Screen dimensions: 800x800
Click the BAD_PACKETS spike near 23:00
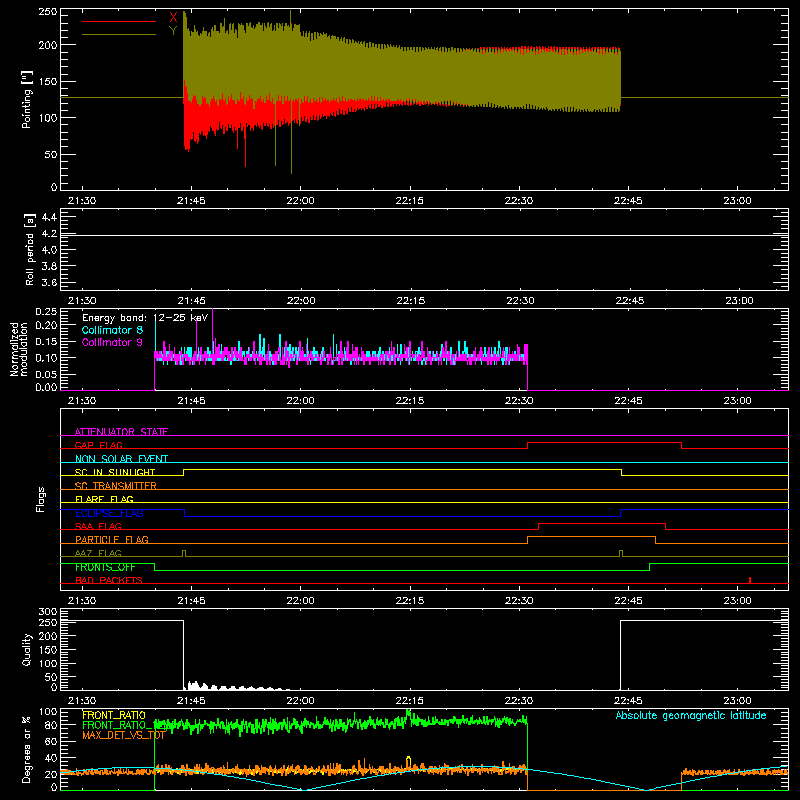pos(749,580)
